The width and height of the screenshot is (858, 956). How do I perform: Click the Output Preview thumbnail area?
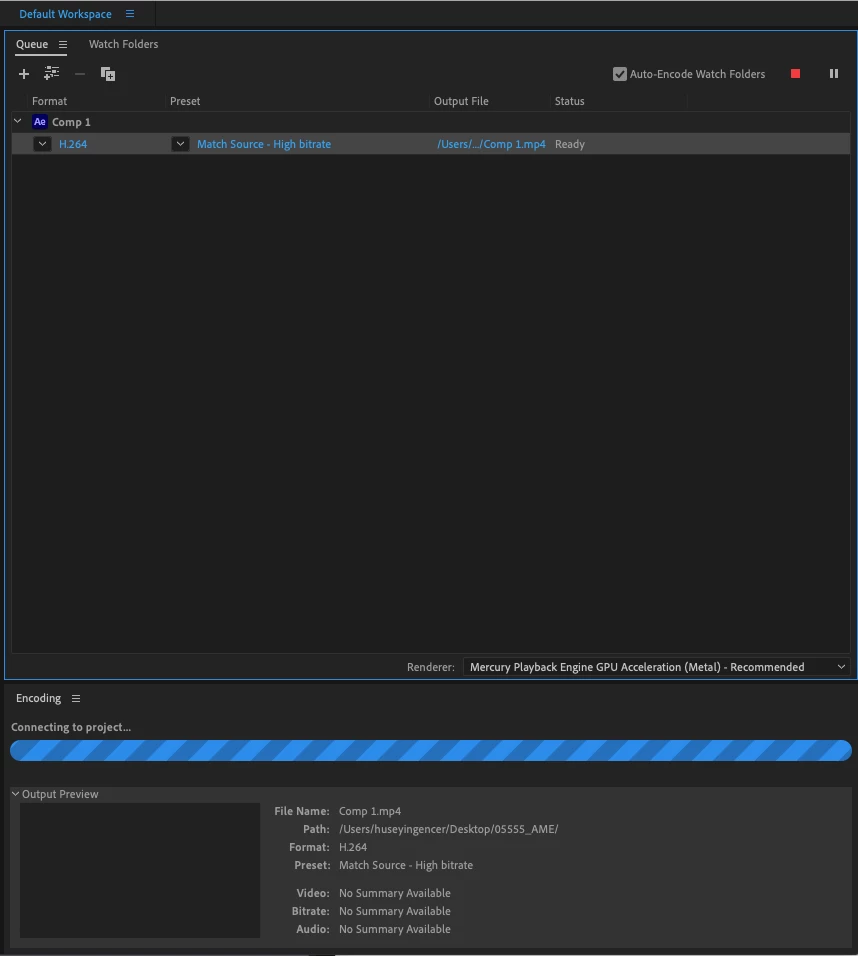coord(140,870)
